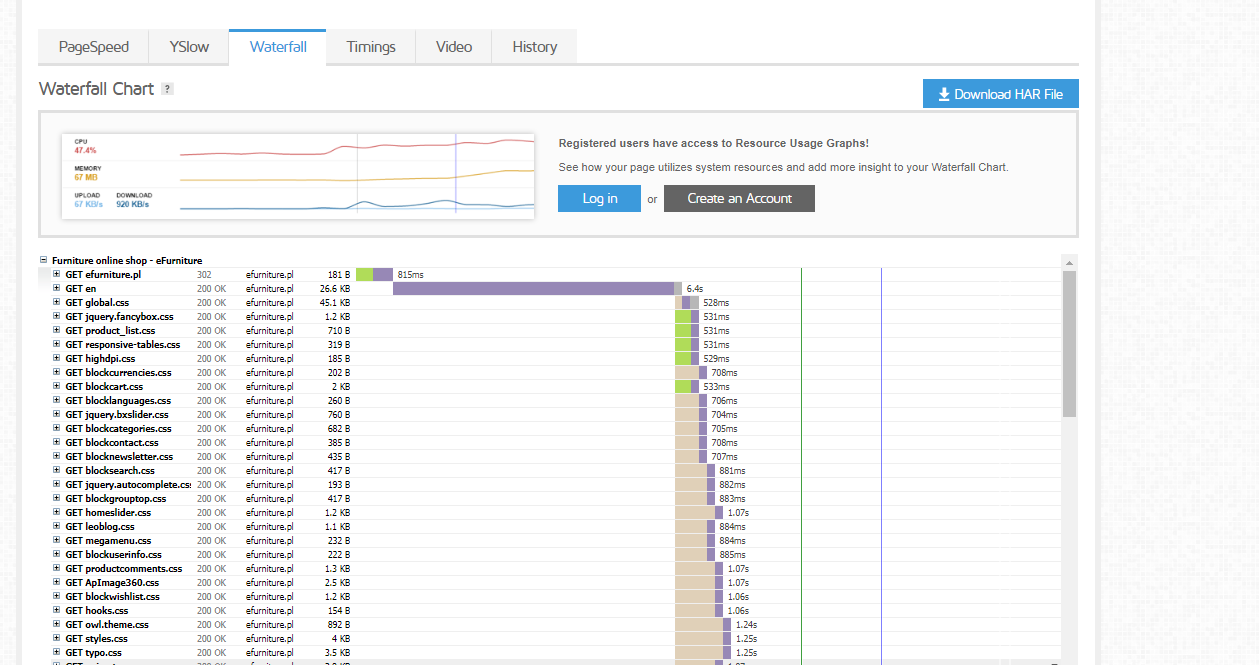Expand the GET blockwishlist.css request

click(57, 596)
